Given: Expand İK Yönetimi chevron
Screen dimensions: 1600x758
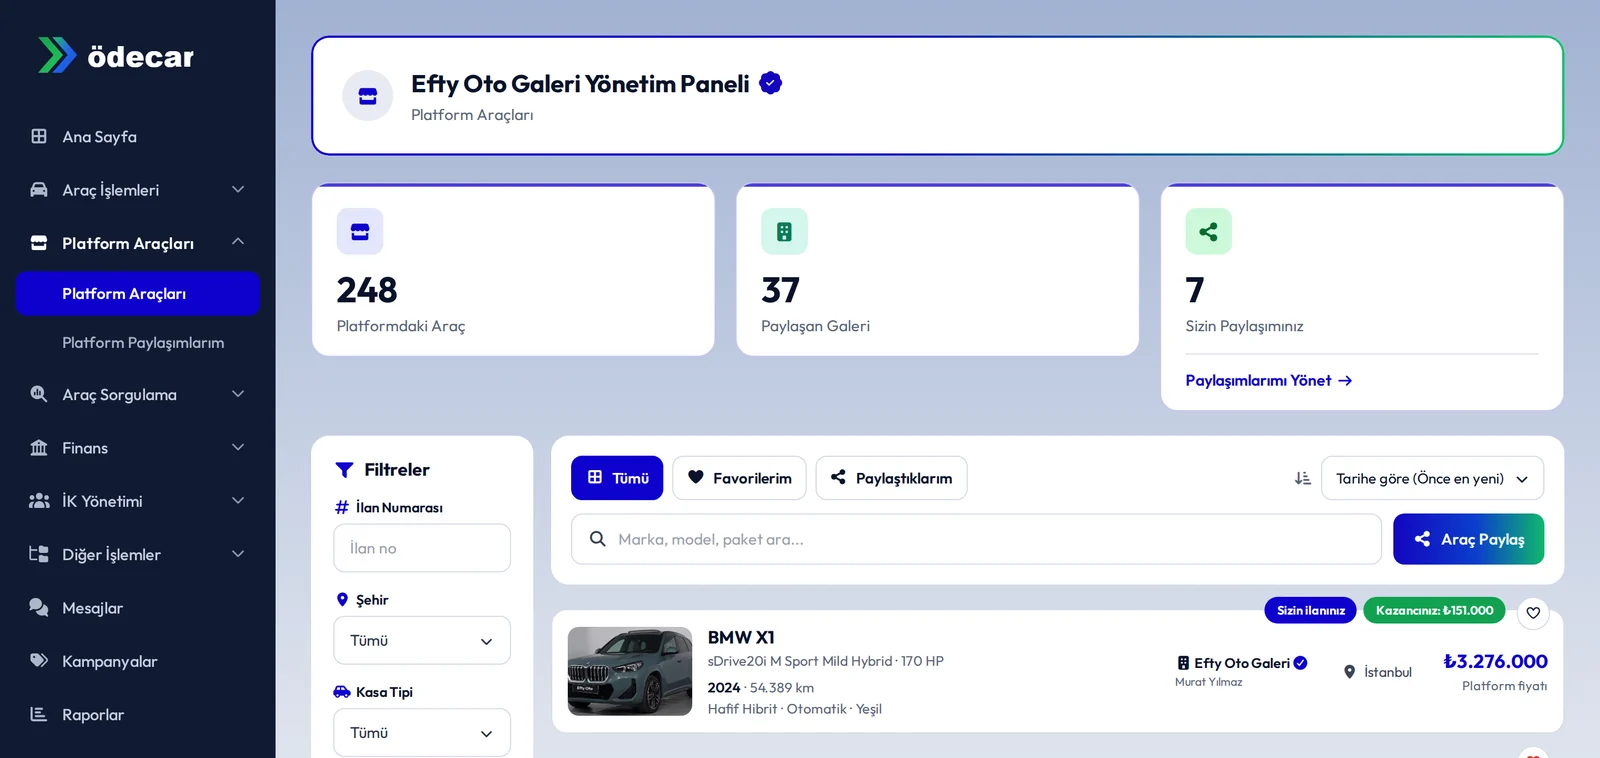Looking at the screenshot, I should tap(238, 500).
